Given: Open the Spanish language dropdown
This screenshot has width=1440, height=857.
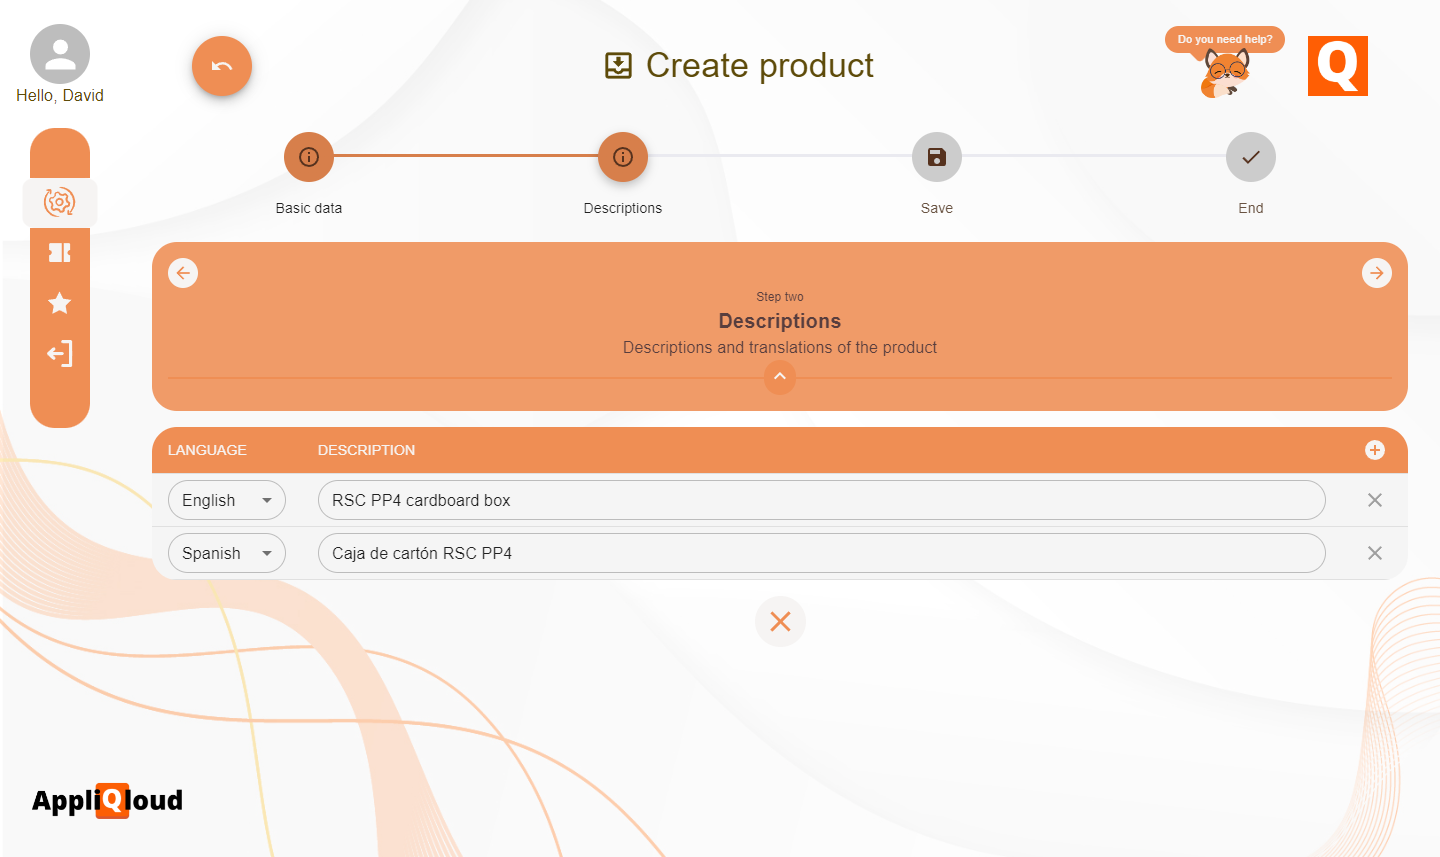Looking at the screenshot, I should point(226,552).
